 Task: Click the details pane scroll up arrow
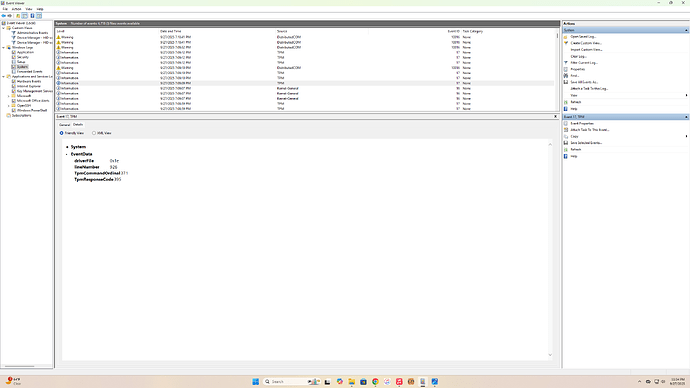(x=550, y=144)
